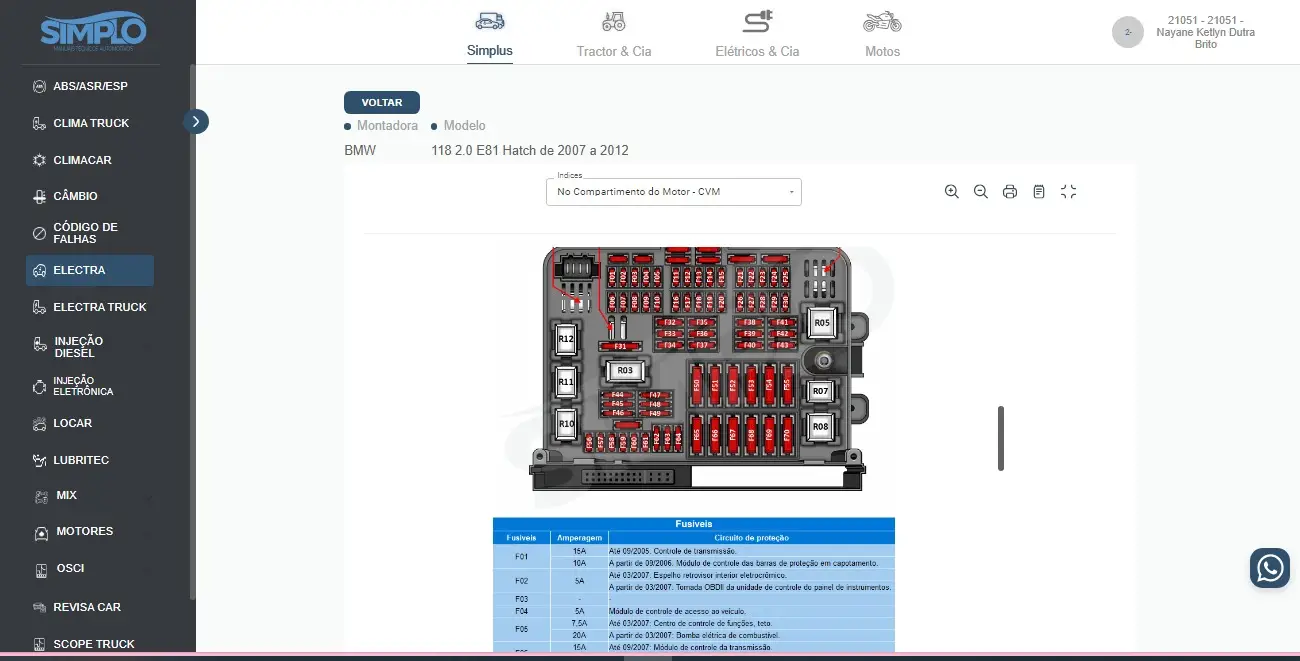Click relay R03 in the fuse diagram
This screenshot has height=661, width=1300.
coord(625,371)
